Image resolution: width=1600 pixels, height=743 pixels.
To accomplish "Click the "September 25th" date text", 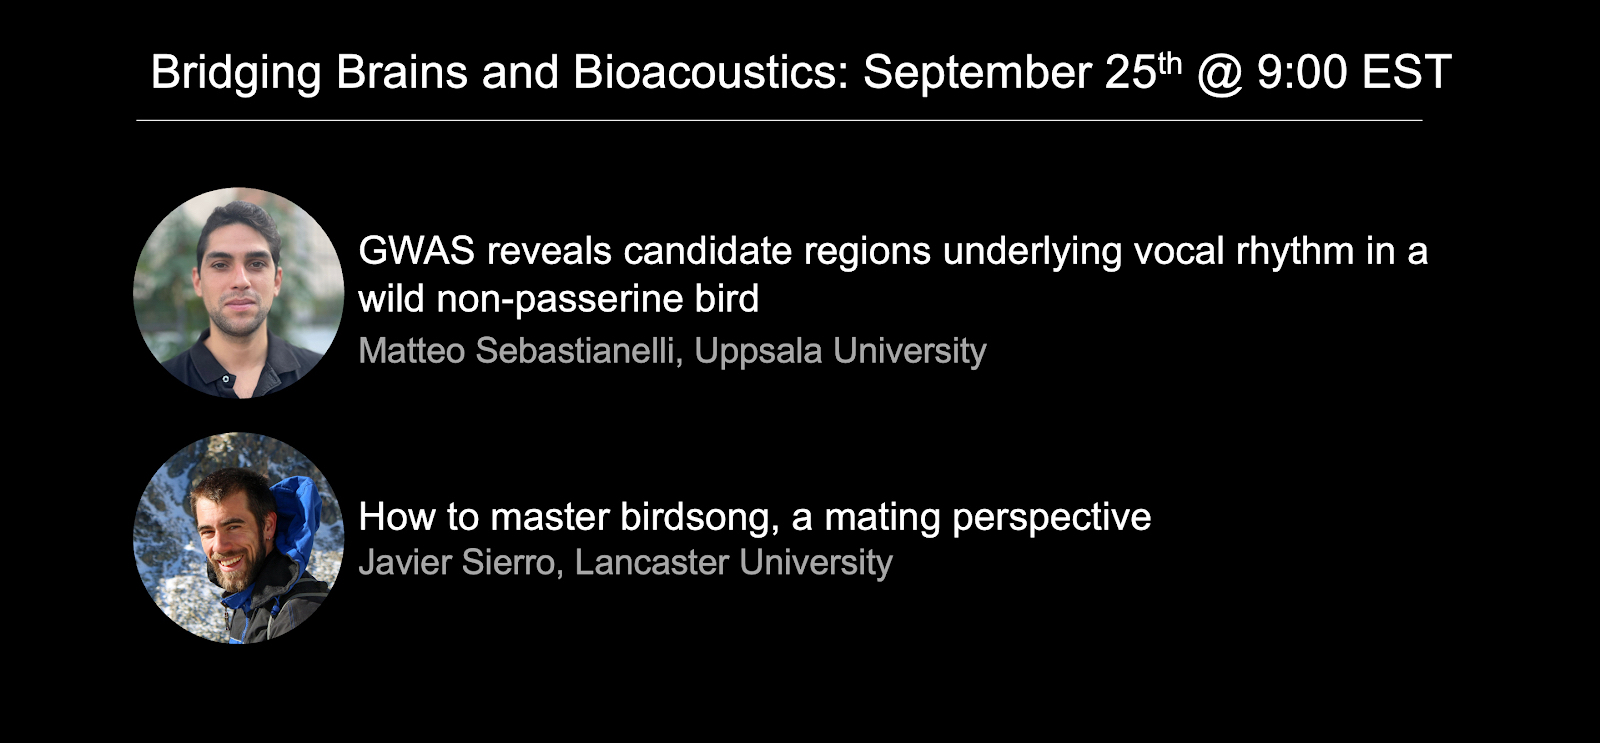I will (x=1021, y=73).
